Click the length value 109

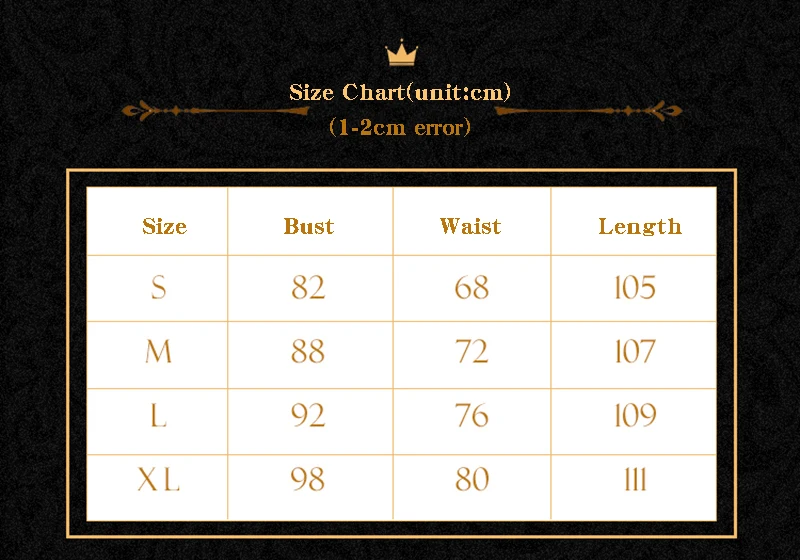[635, 416]
